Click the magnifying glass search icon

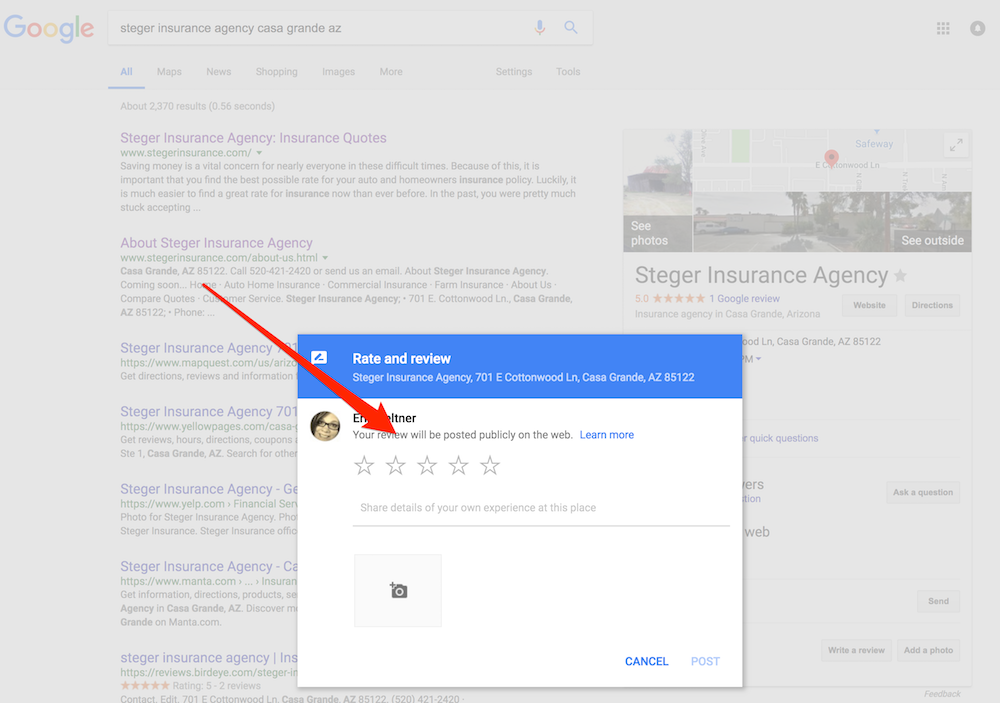point(571,28)
